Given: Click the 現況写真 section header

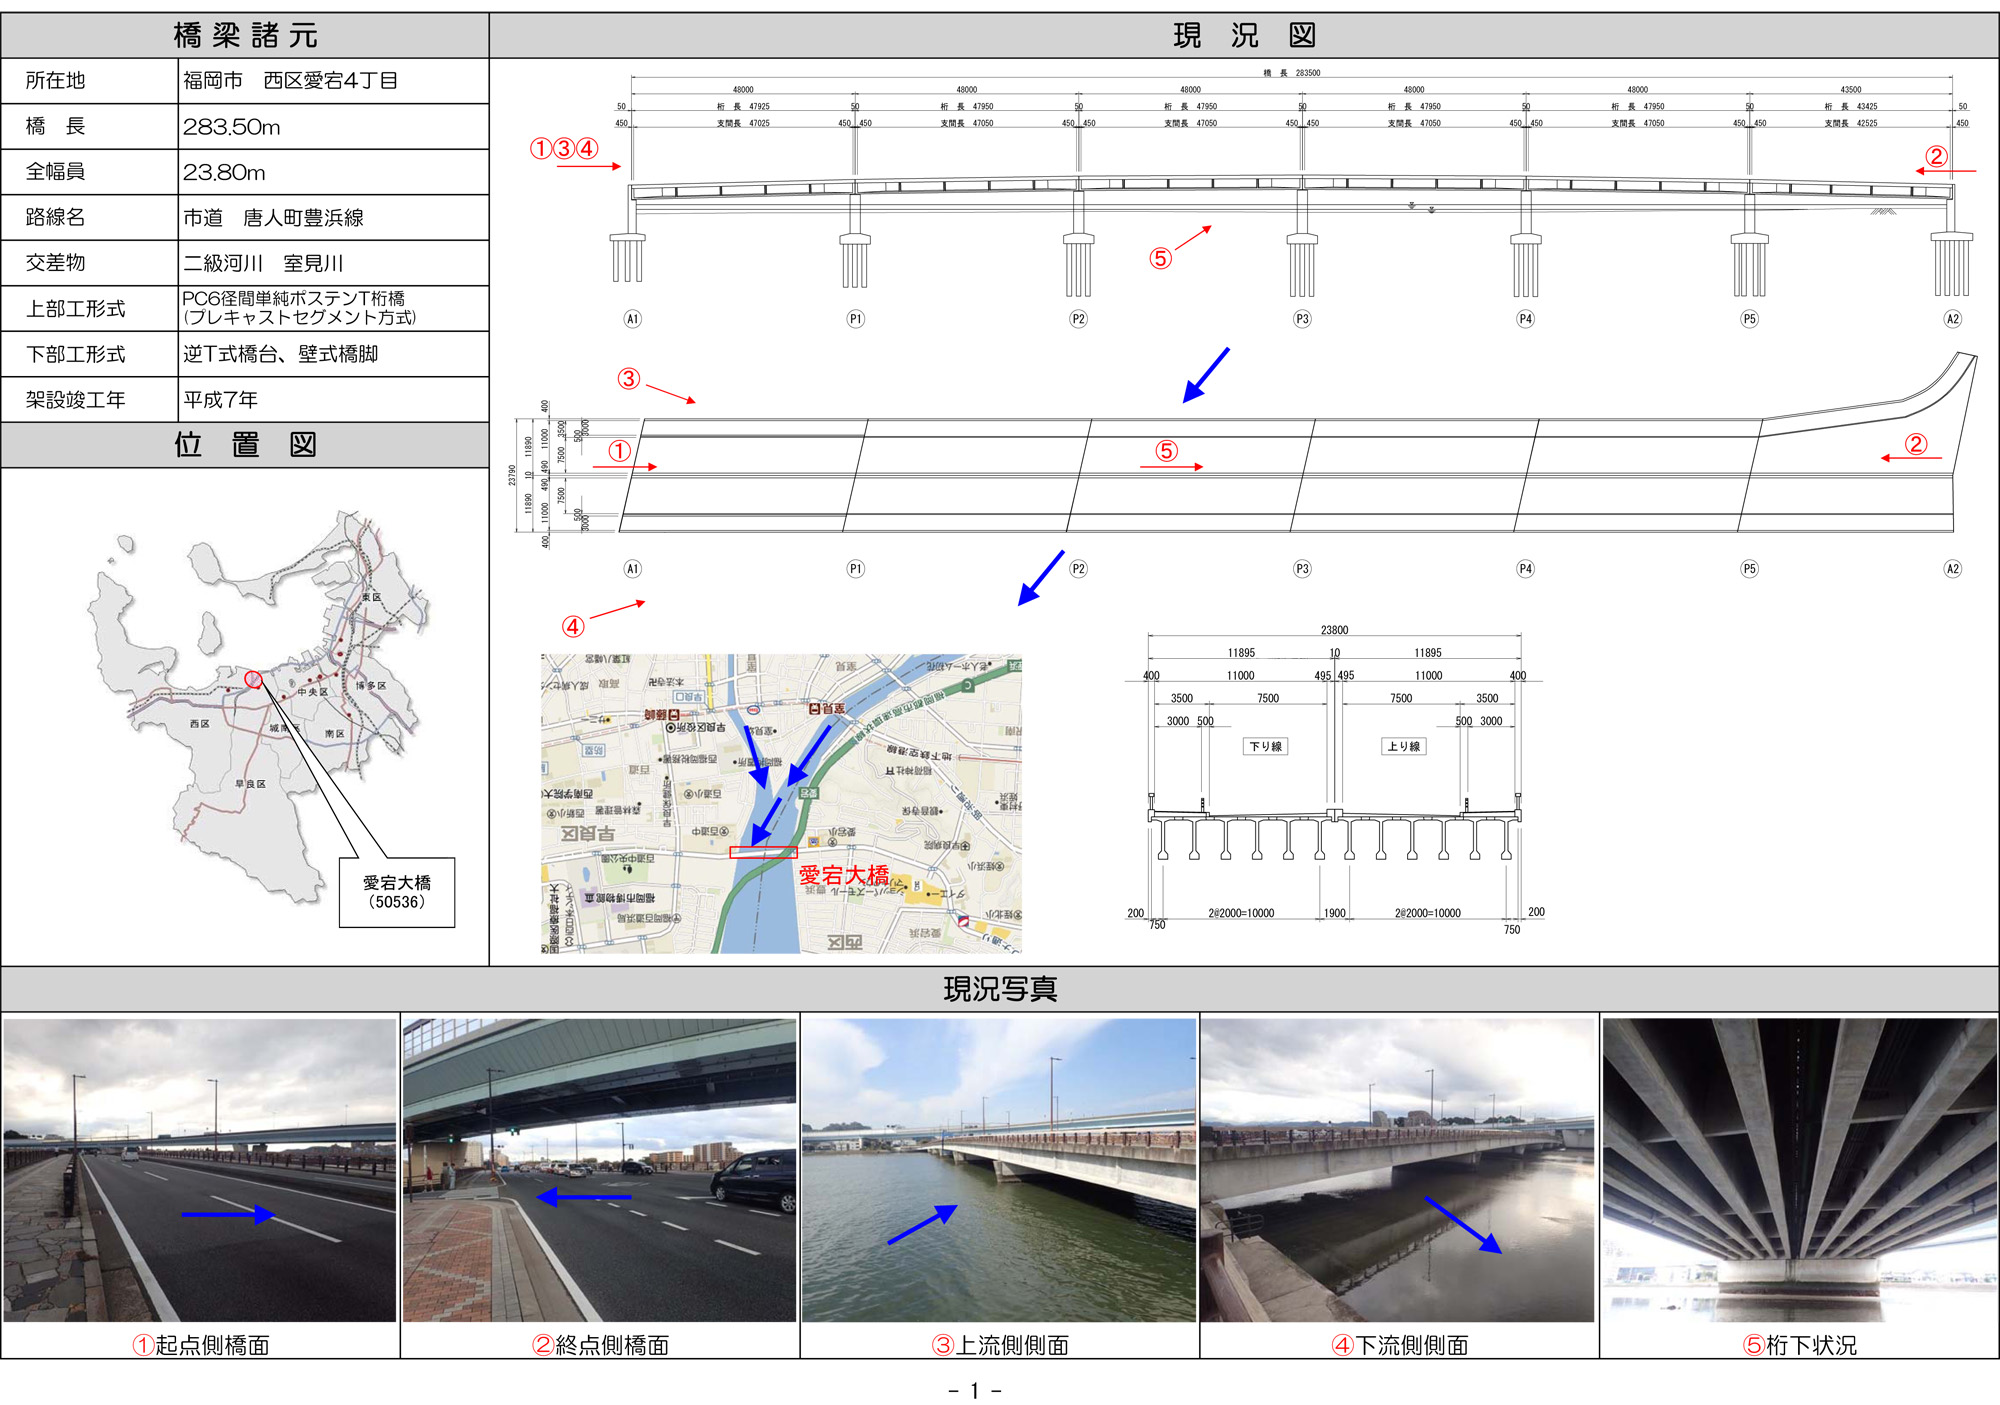Looking at the screenshot, I should point(1000,989).
